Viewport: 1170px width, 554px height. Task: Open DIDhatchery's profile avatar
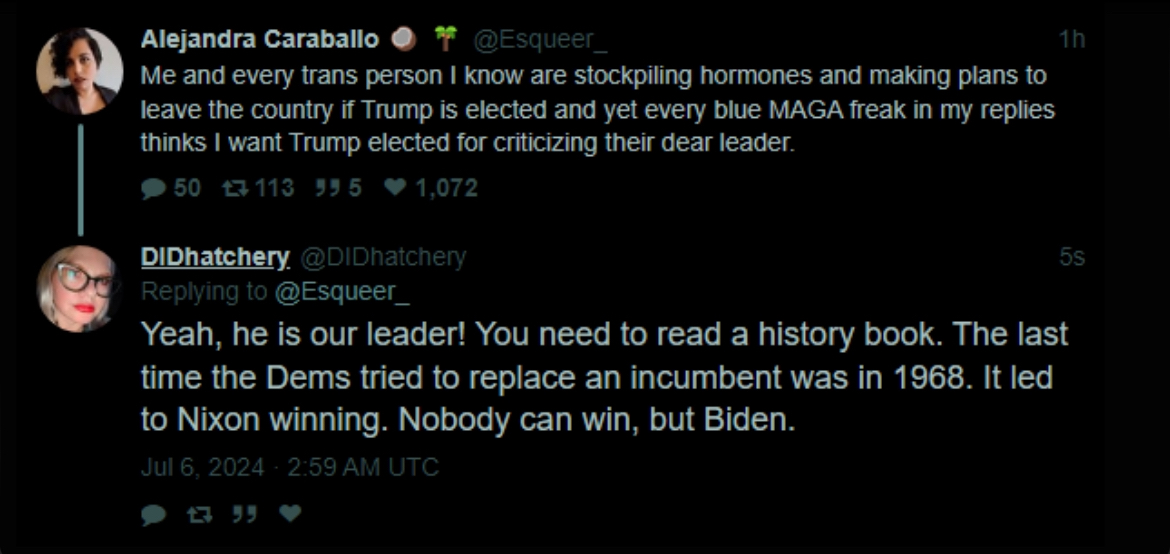(79, 288)
